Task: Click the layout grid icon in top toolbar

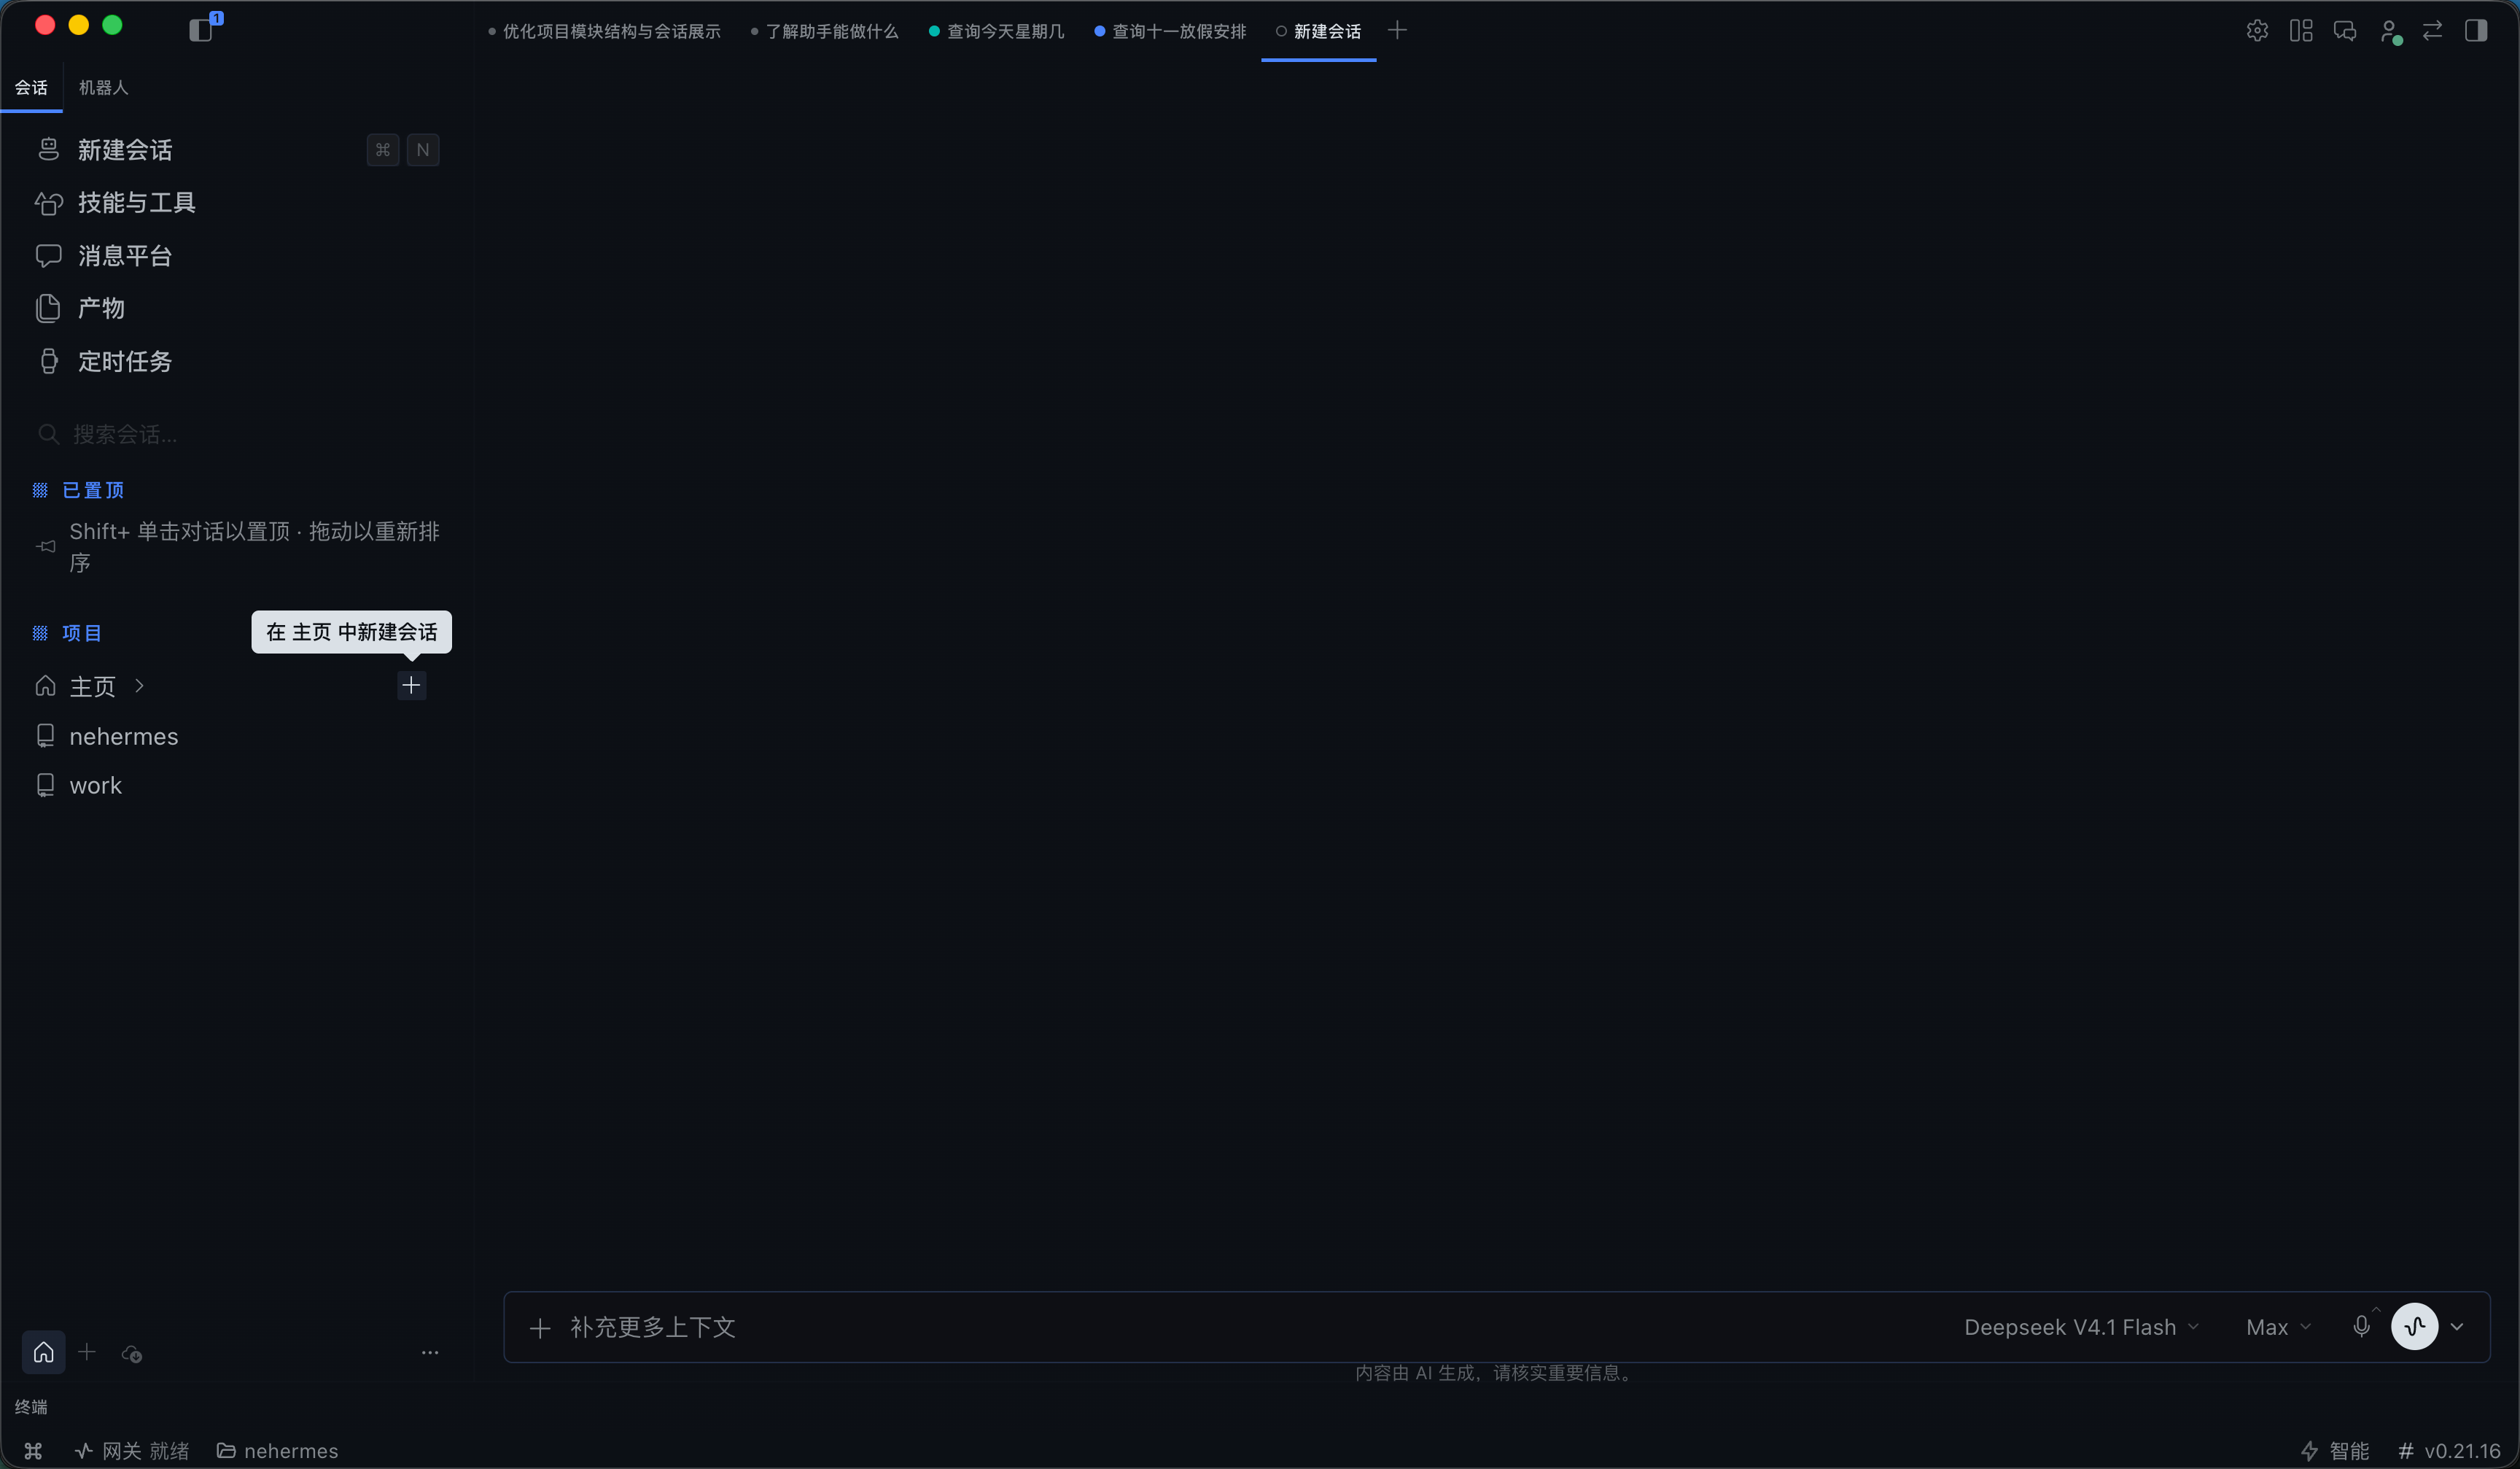Action: coord(2301,31)
